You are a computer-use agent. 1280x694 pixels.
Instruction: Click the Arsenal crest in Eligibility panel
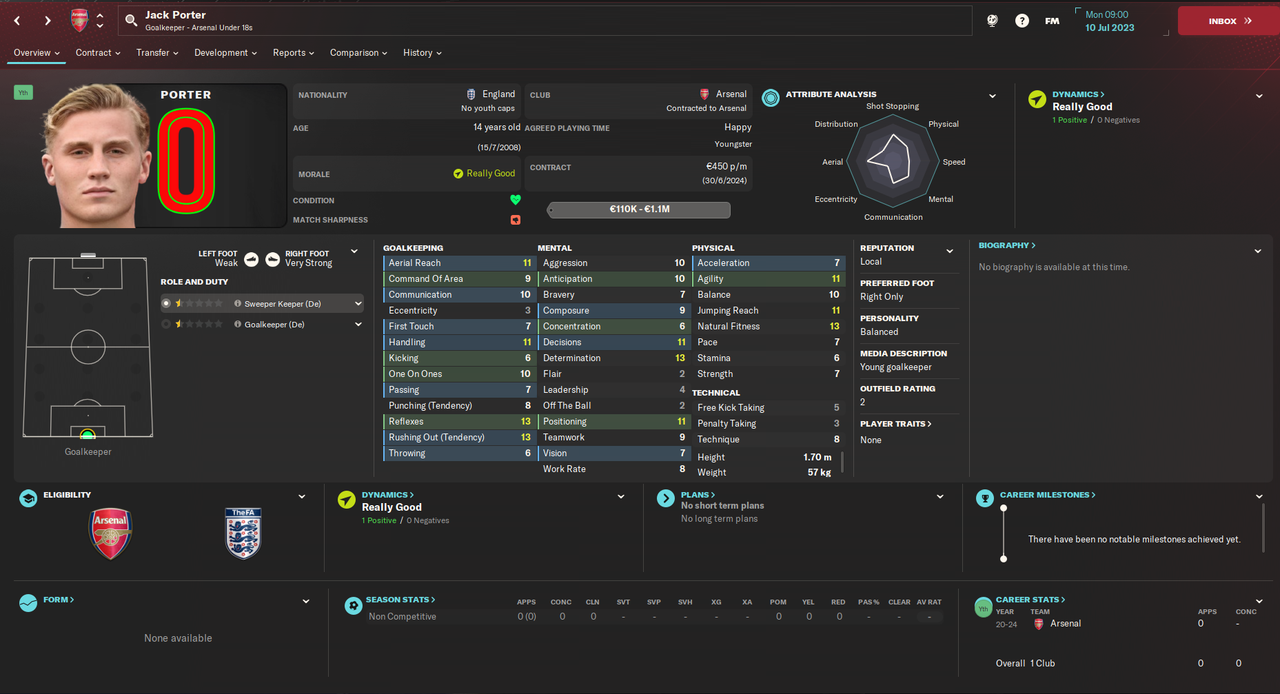point(111,533)
